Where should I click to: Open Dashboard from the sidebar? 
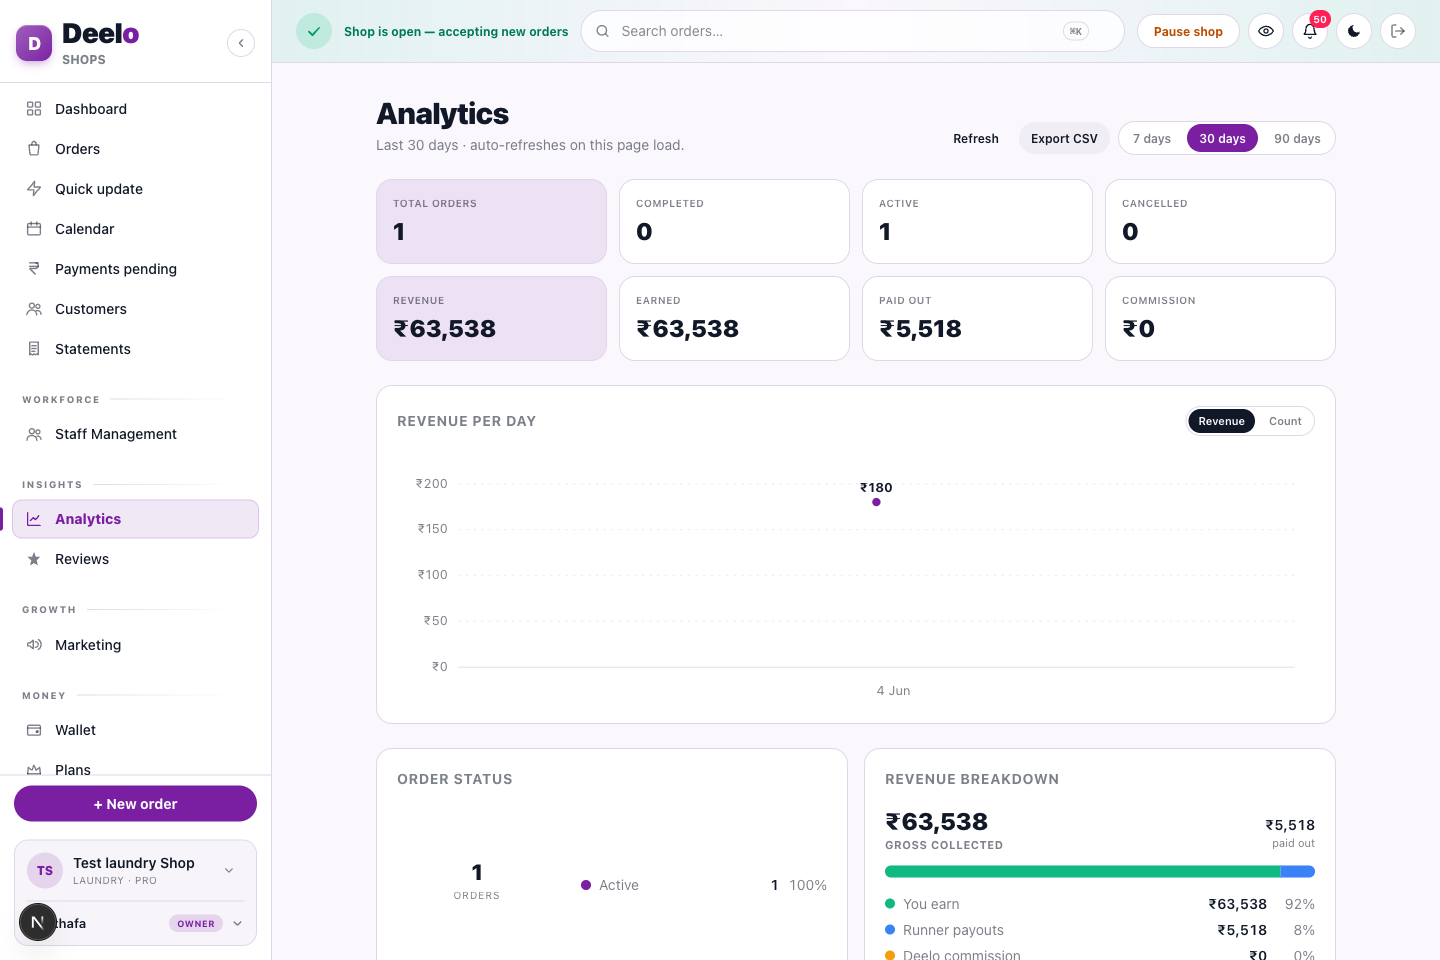pos(135,109)
